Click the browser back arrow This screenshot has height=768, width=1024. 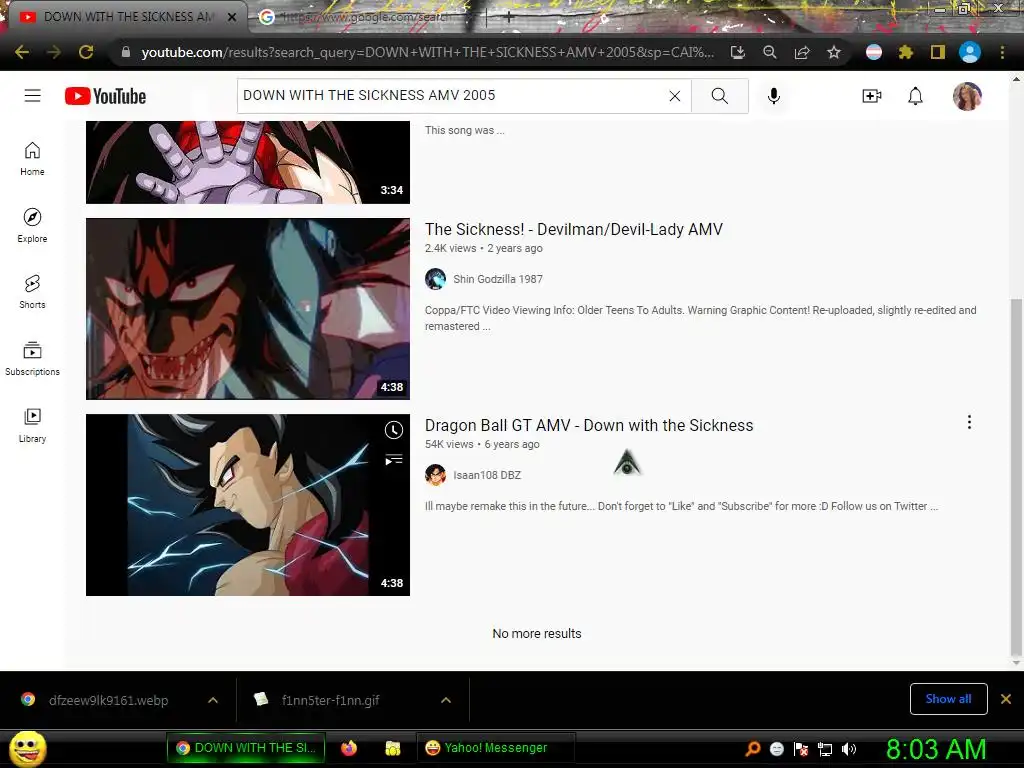[22, 52]
